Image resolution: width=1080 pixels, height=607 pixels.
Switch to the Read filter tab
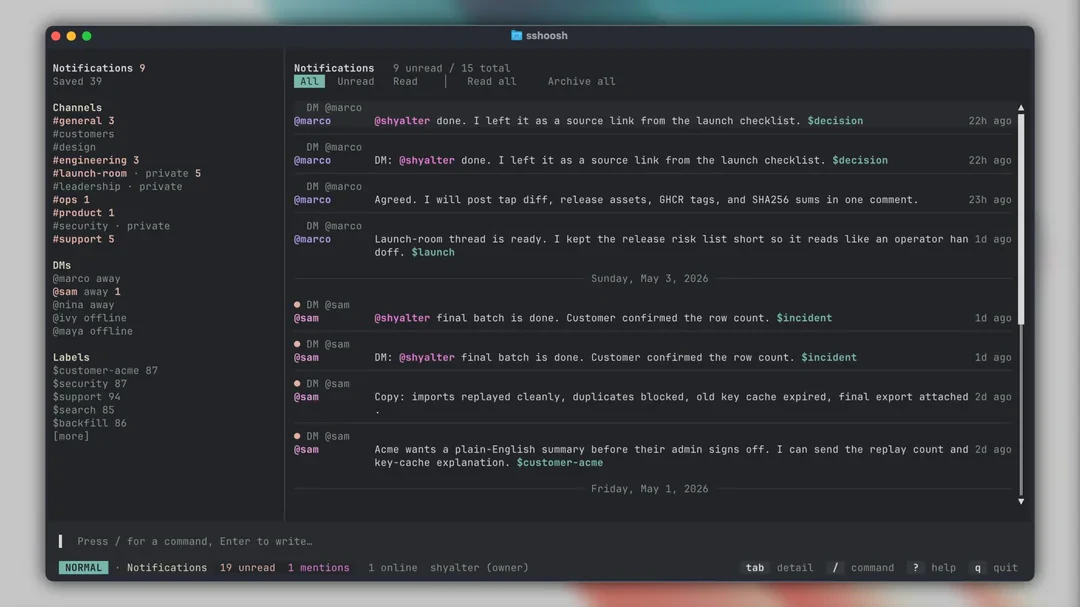click(405, 81)
